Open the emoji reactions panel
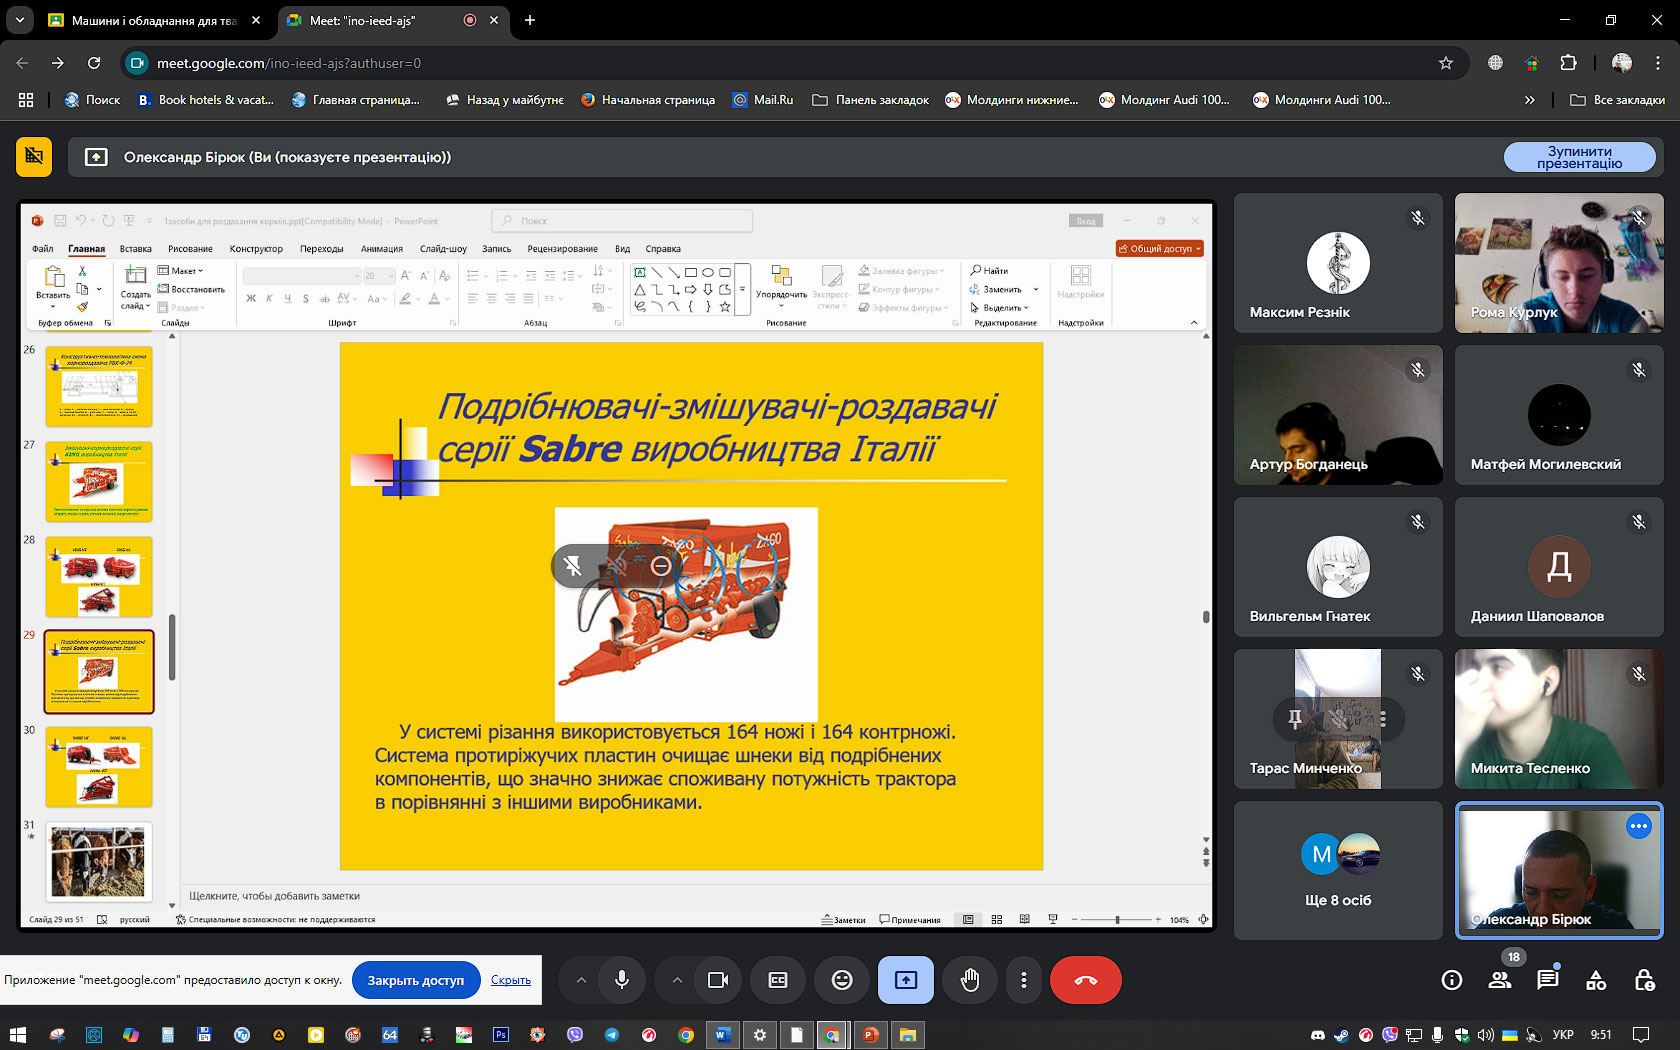This screenshot has width=1680, height=1050. coord(842,980)
